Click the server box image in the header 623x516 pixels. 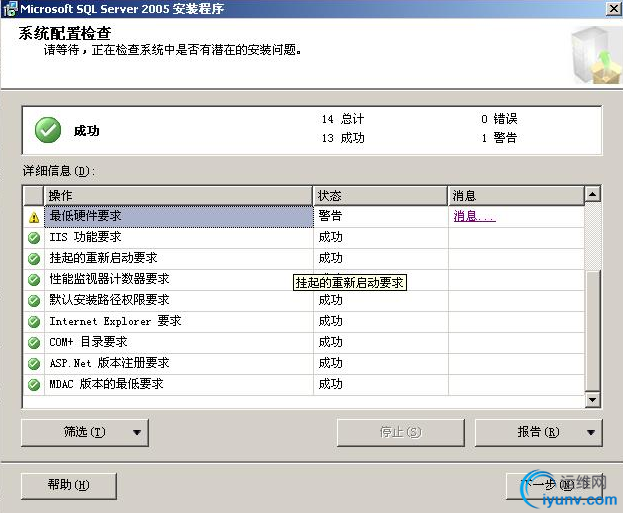coord(596,55)
